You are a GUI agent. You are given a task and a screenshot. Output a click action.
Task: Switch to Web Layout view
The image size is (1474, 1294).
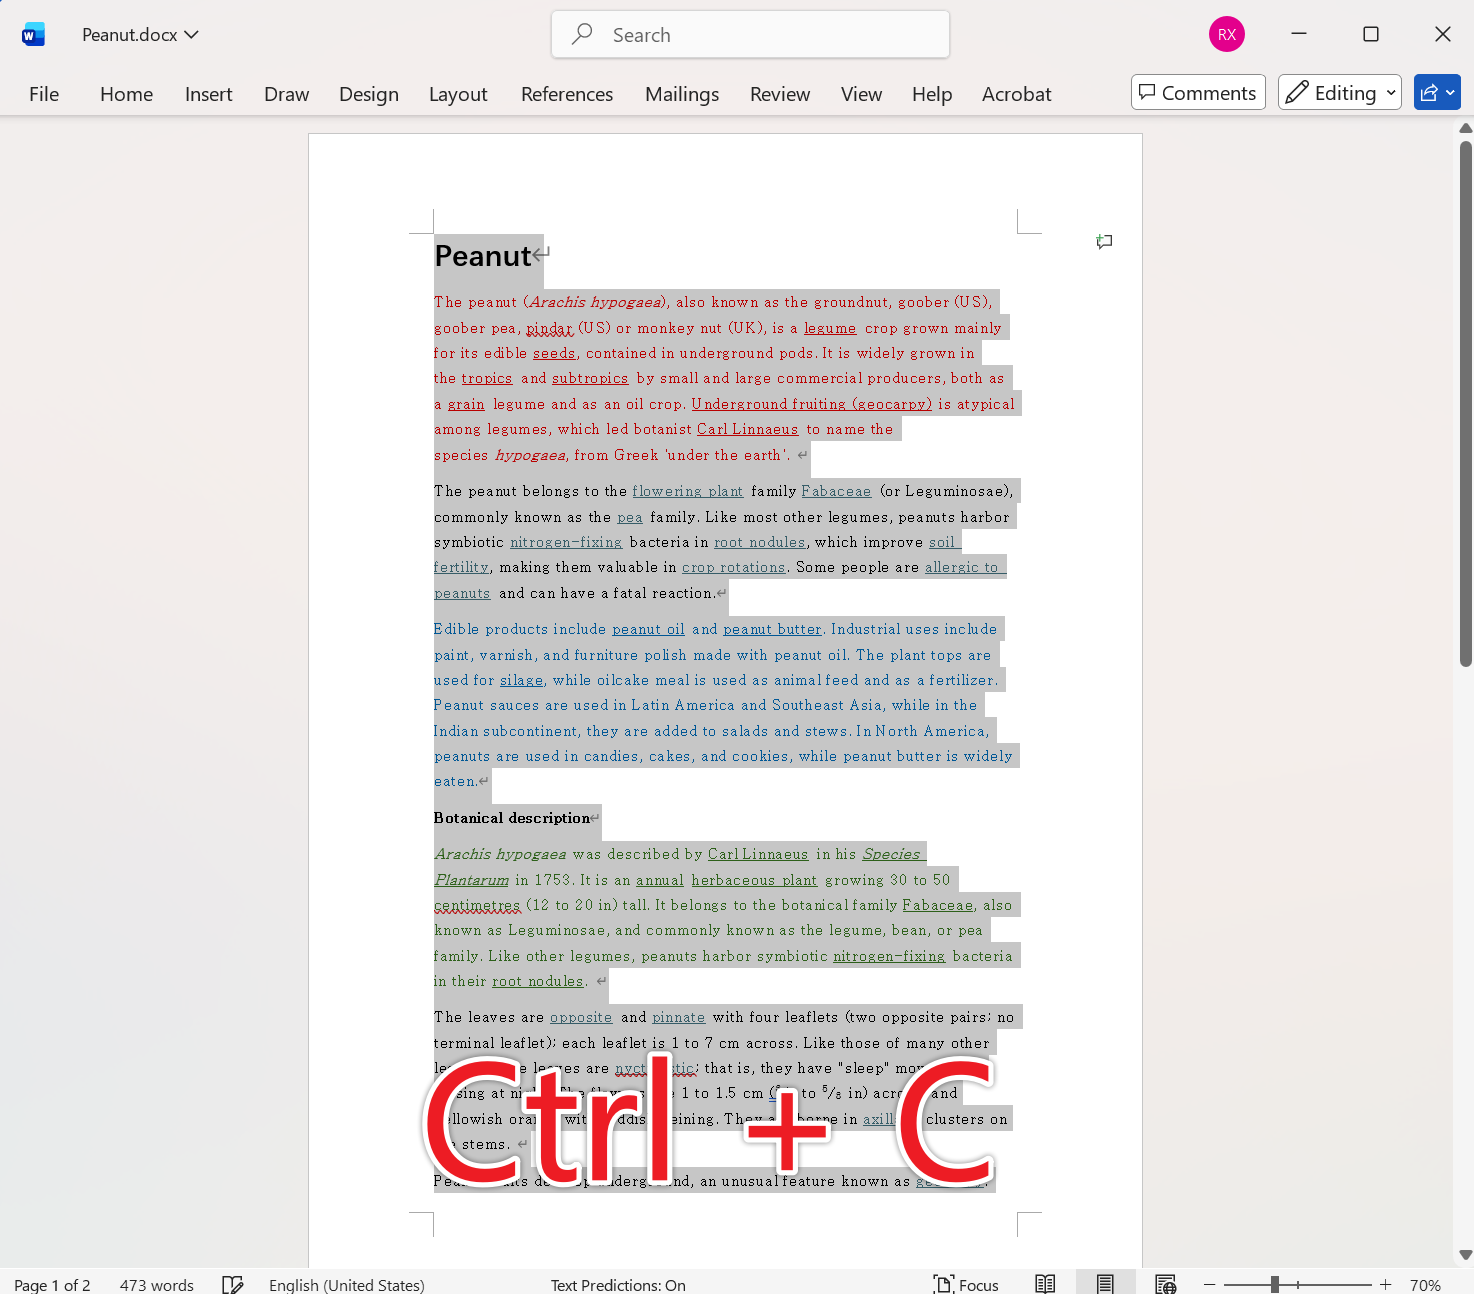(1165, 1283)
